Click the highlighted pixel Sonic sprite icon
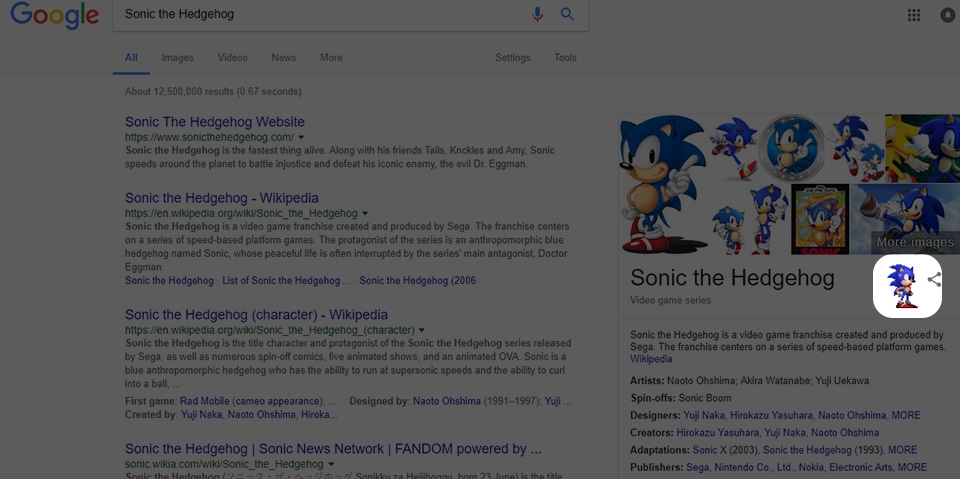This screenshot has height=479, width=960. coord(906,287)
